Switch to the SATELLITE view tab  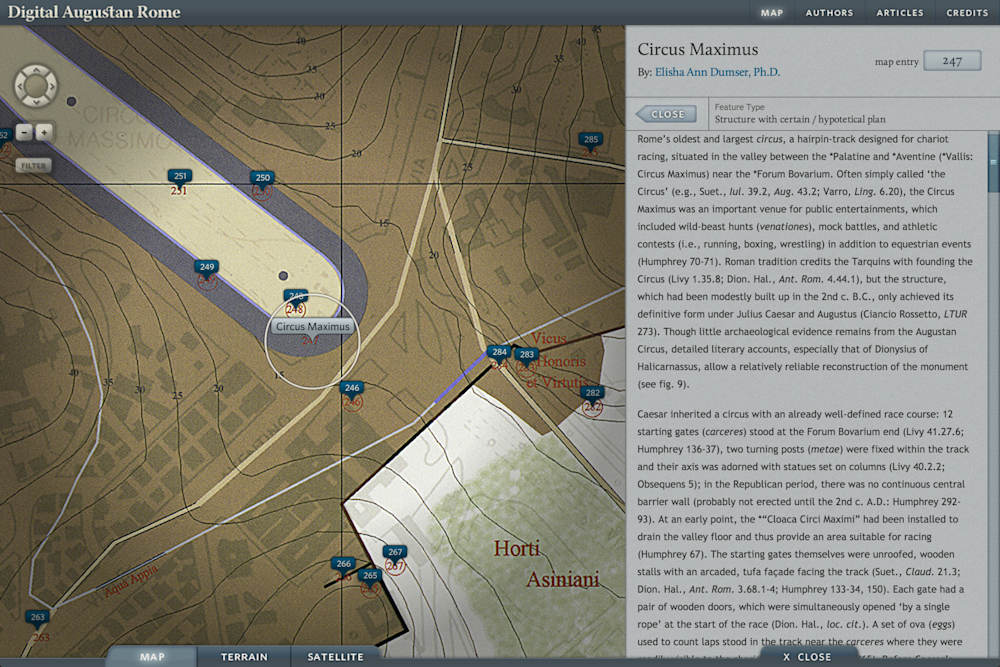[x=335, y=657]
